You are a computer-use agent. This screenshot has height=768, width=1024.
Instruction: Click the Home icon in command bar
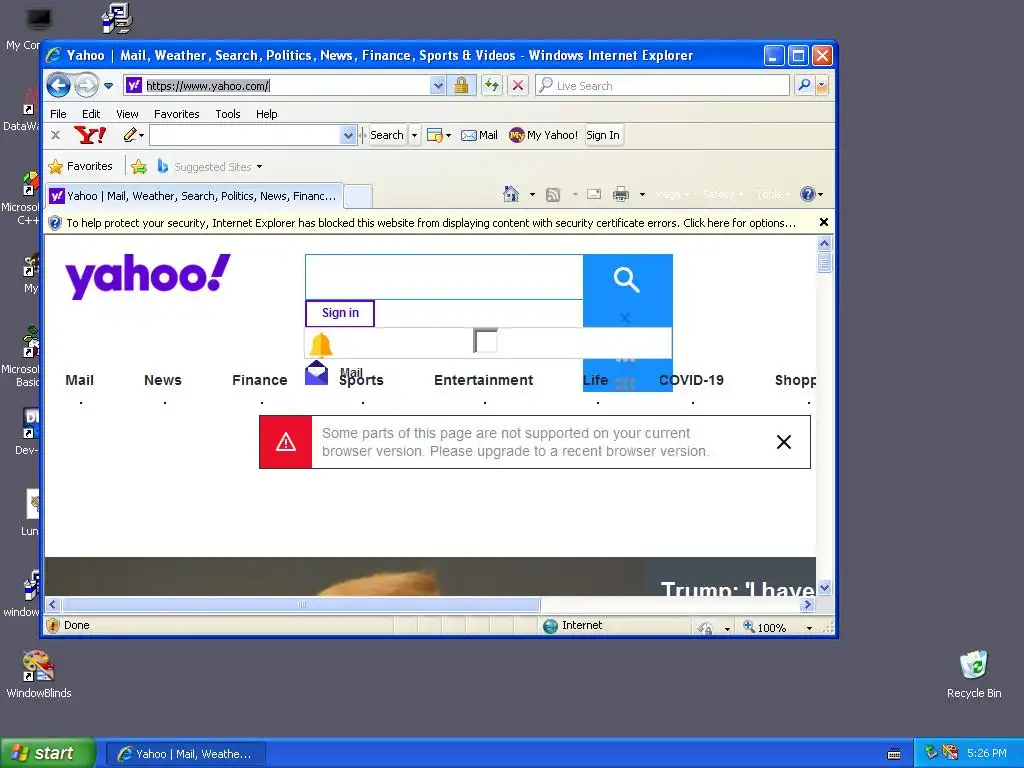coord(511,194)
